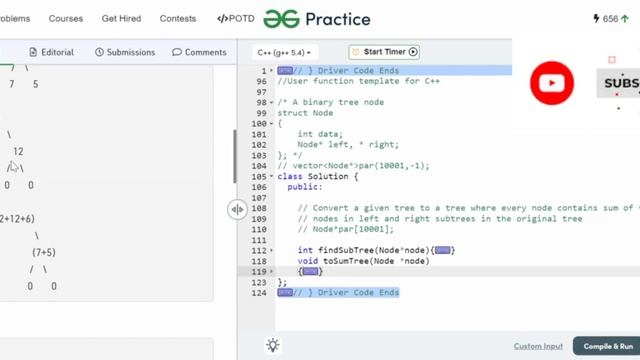Click 'void toSumTree(Node *node)' line

(363, 261)
